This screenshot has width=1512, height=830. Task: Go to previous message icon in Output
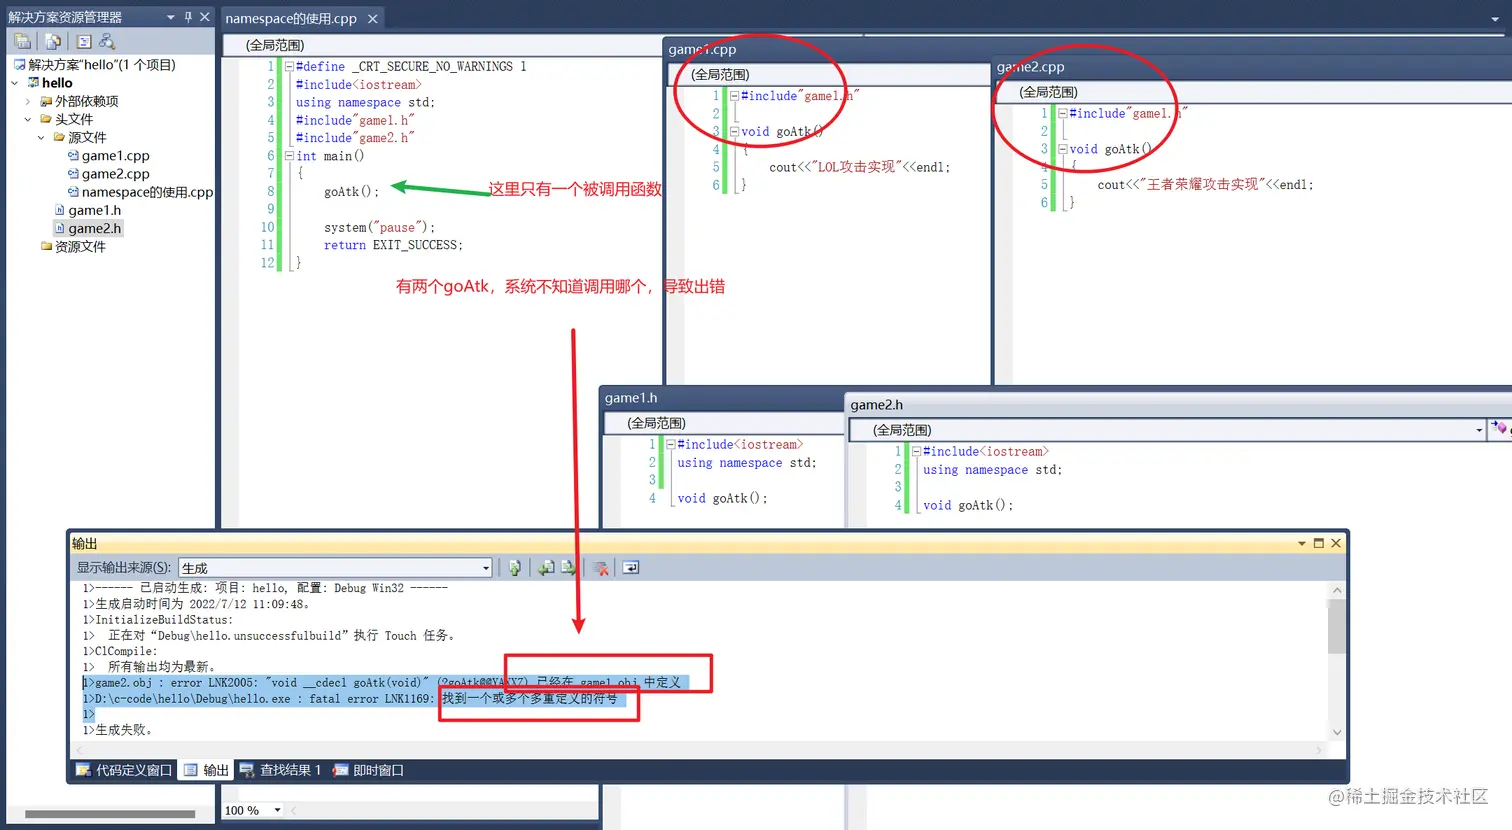(x=546, y=568)
